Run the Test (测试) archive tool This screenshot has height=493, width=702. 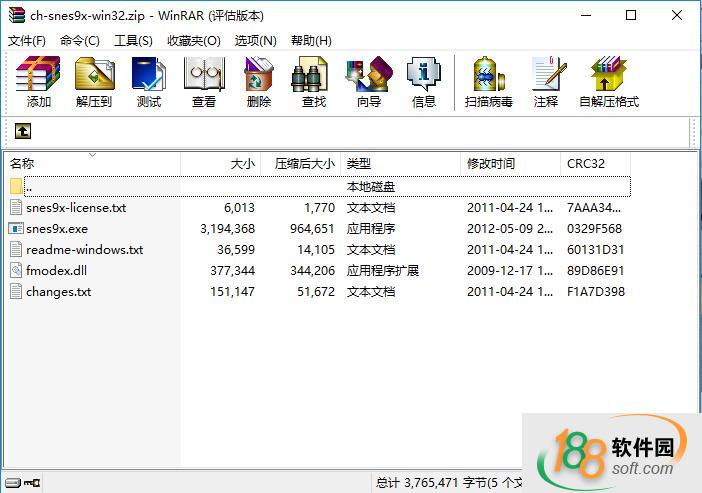click(x=148, y=82)
